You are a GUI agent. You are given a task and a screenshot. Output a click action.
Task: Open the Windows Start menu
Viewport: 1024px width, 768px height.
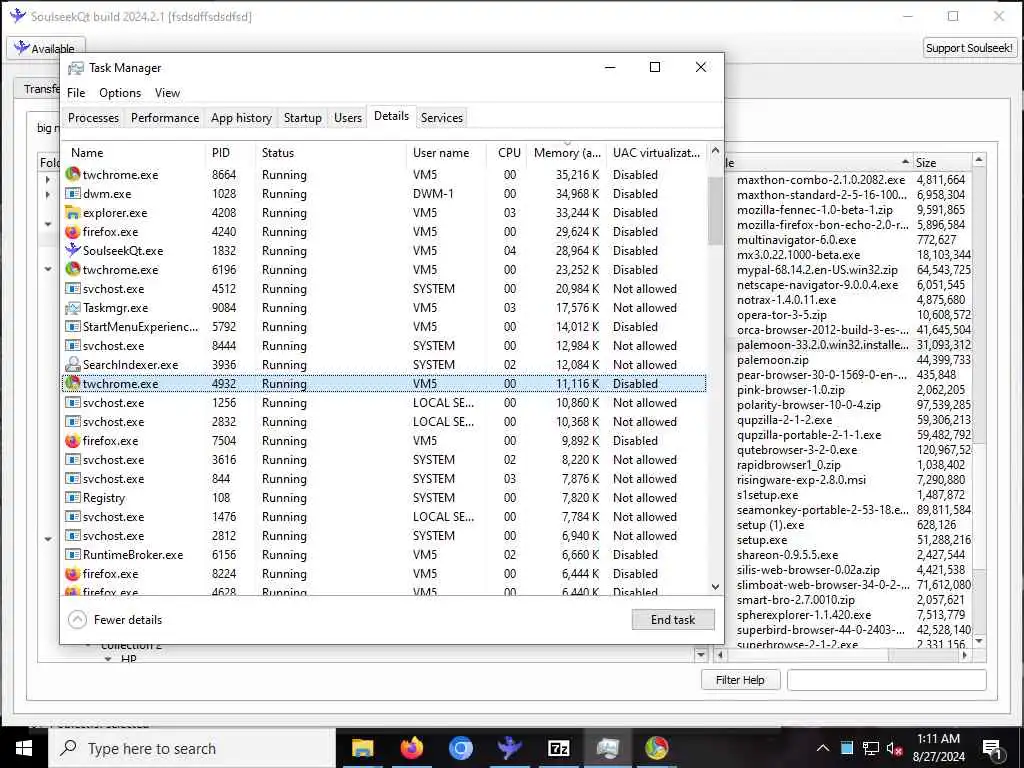[x=24, y=748]
